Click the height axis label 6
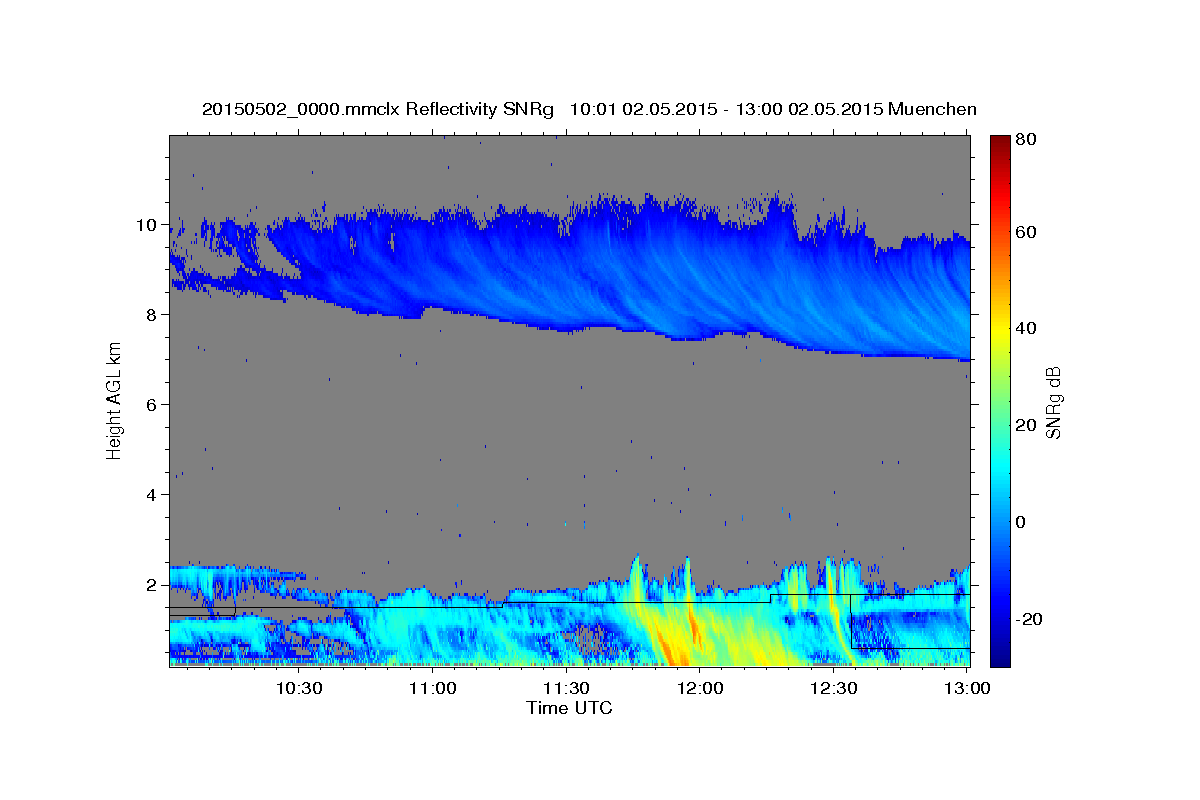The height and width of the screenshot is (800, 1200). coord(152,405)
